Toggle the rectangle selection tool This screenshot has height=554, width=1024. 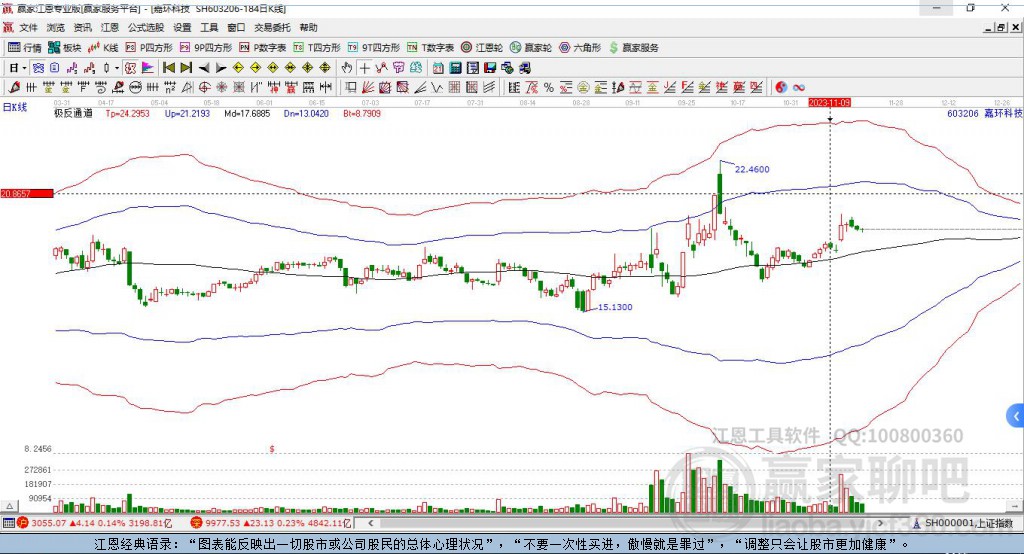[x=350, y=88]
